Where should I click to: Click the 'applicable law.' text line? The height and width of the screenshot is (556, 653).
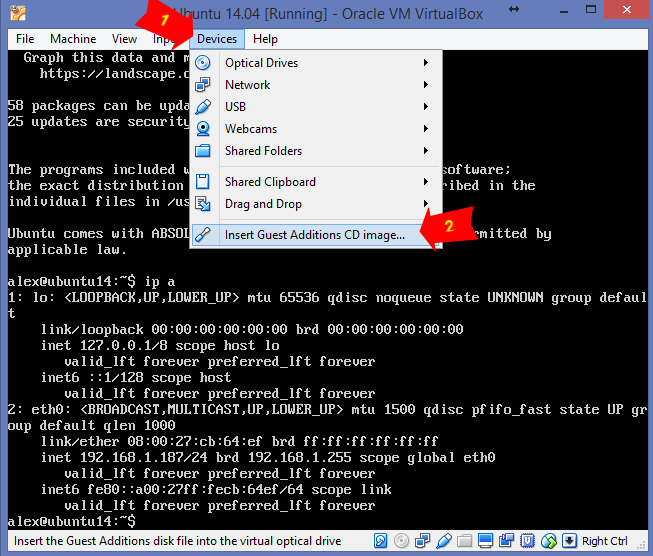coord(67,250)
